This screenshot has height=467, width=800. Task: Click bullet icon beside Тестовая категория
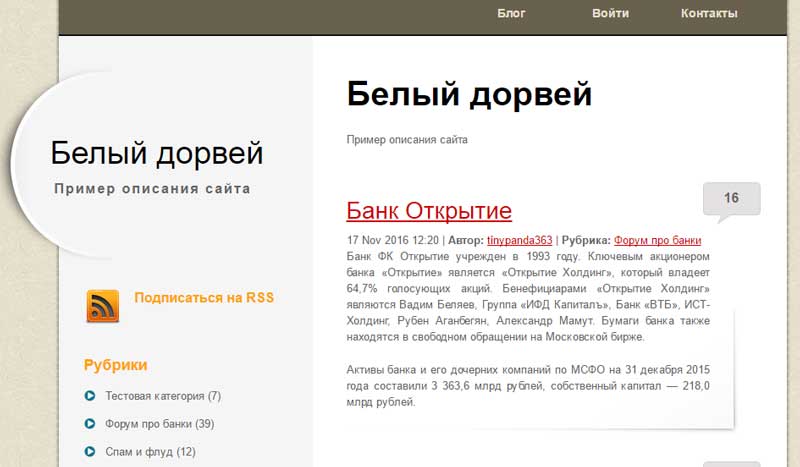[90, 396]
